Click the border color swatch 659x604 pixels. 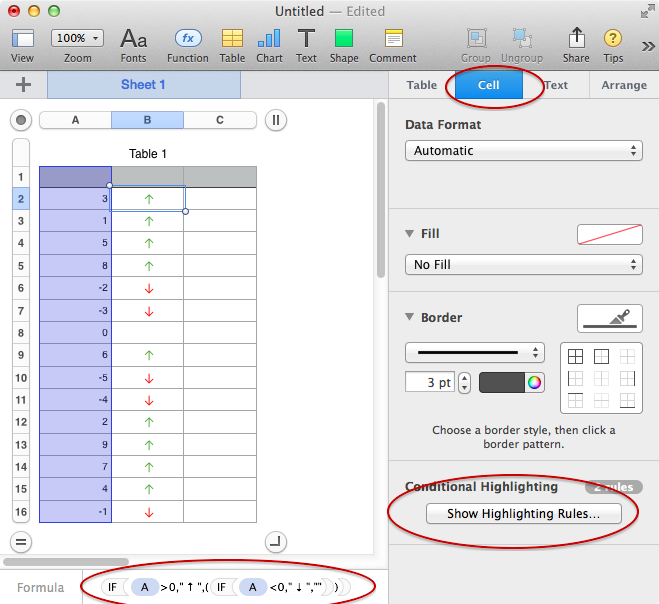click(502, 382)
